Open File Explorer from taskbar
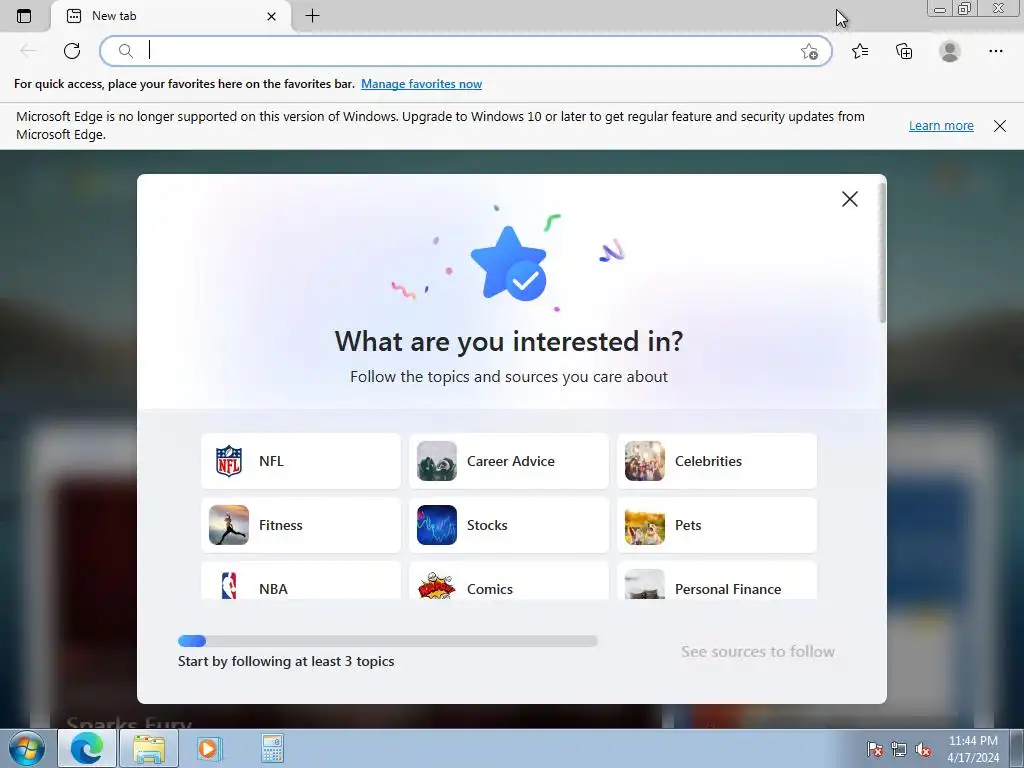This screenshot has width=1024, height=768. point(149,748)
